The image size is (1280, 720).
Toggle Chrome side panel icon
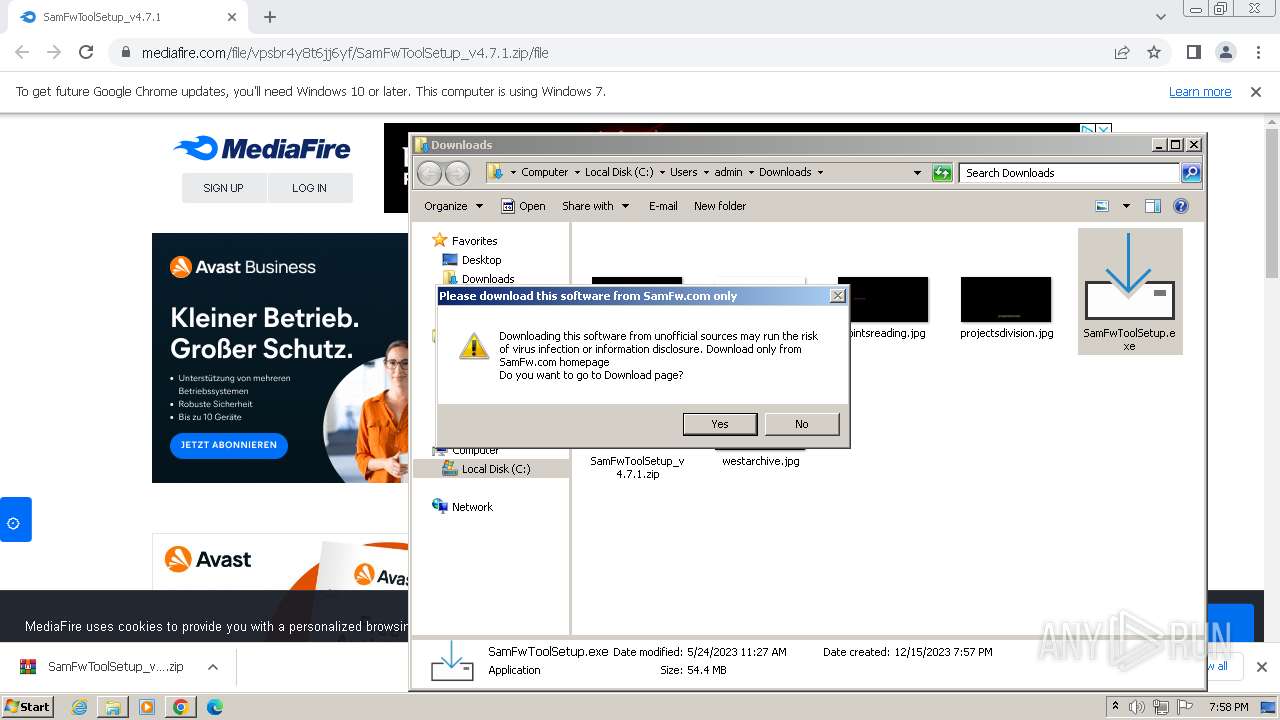click(1193, 53)
